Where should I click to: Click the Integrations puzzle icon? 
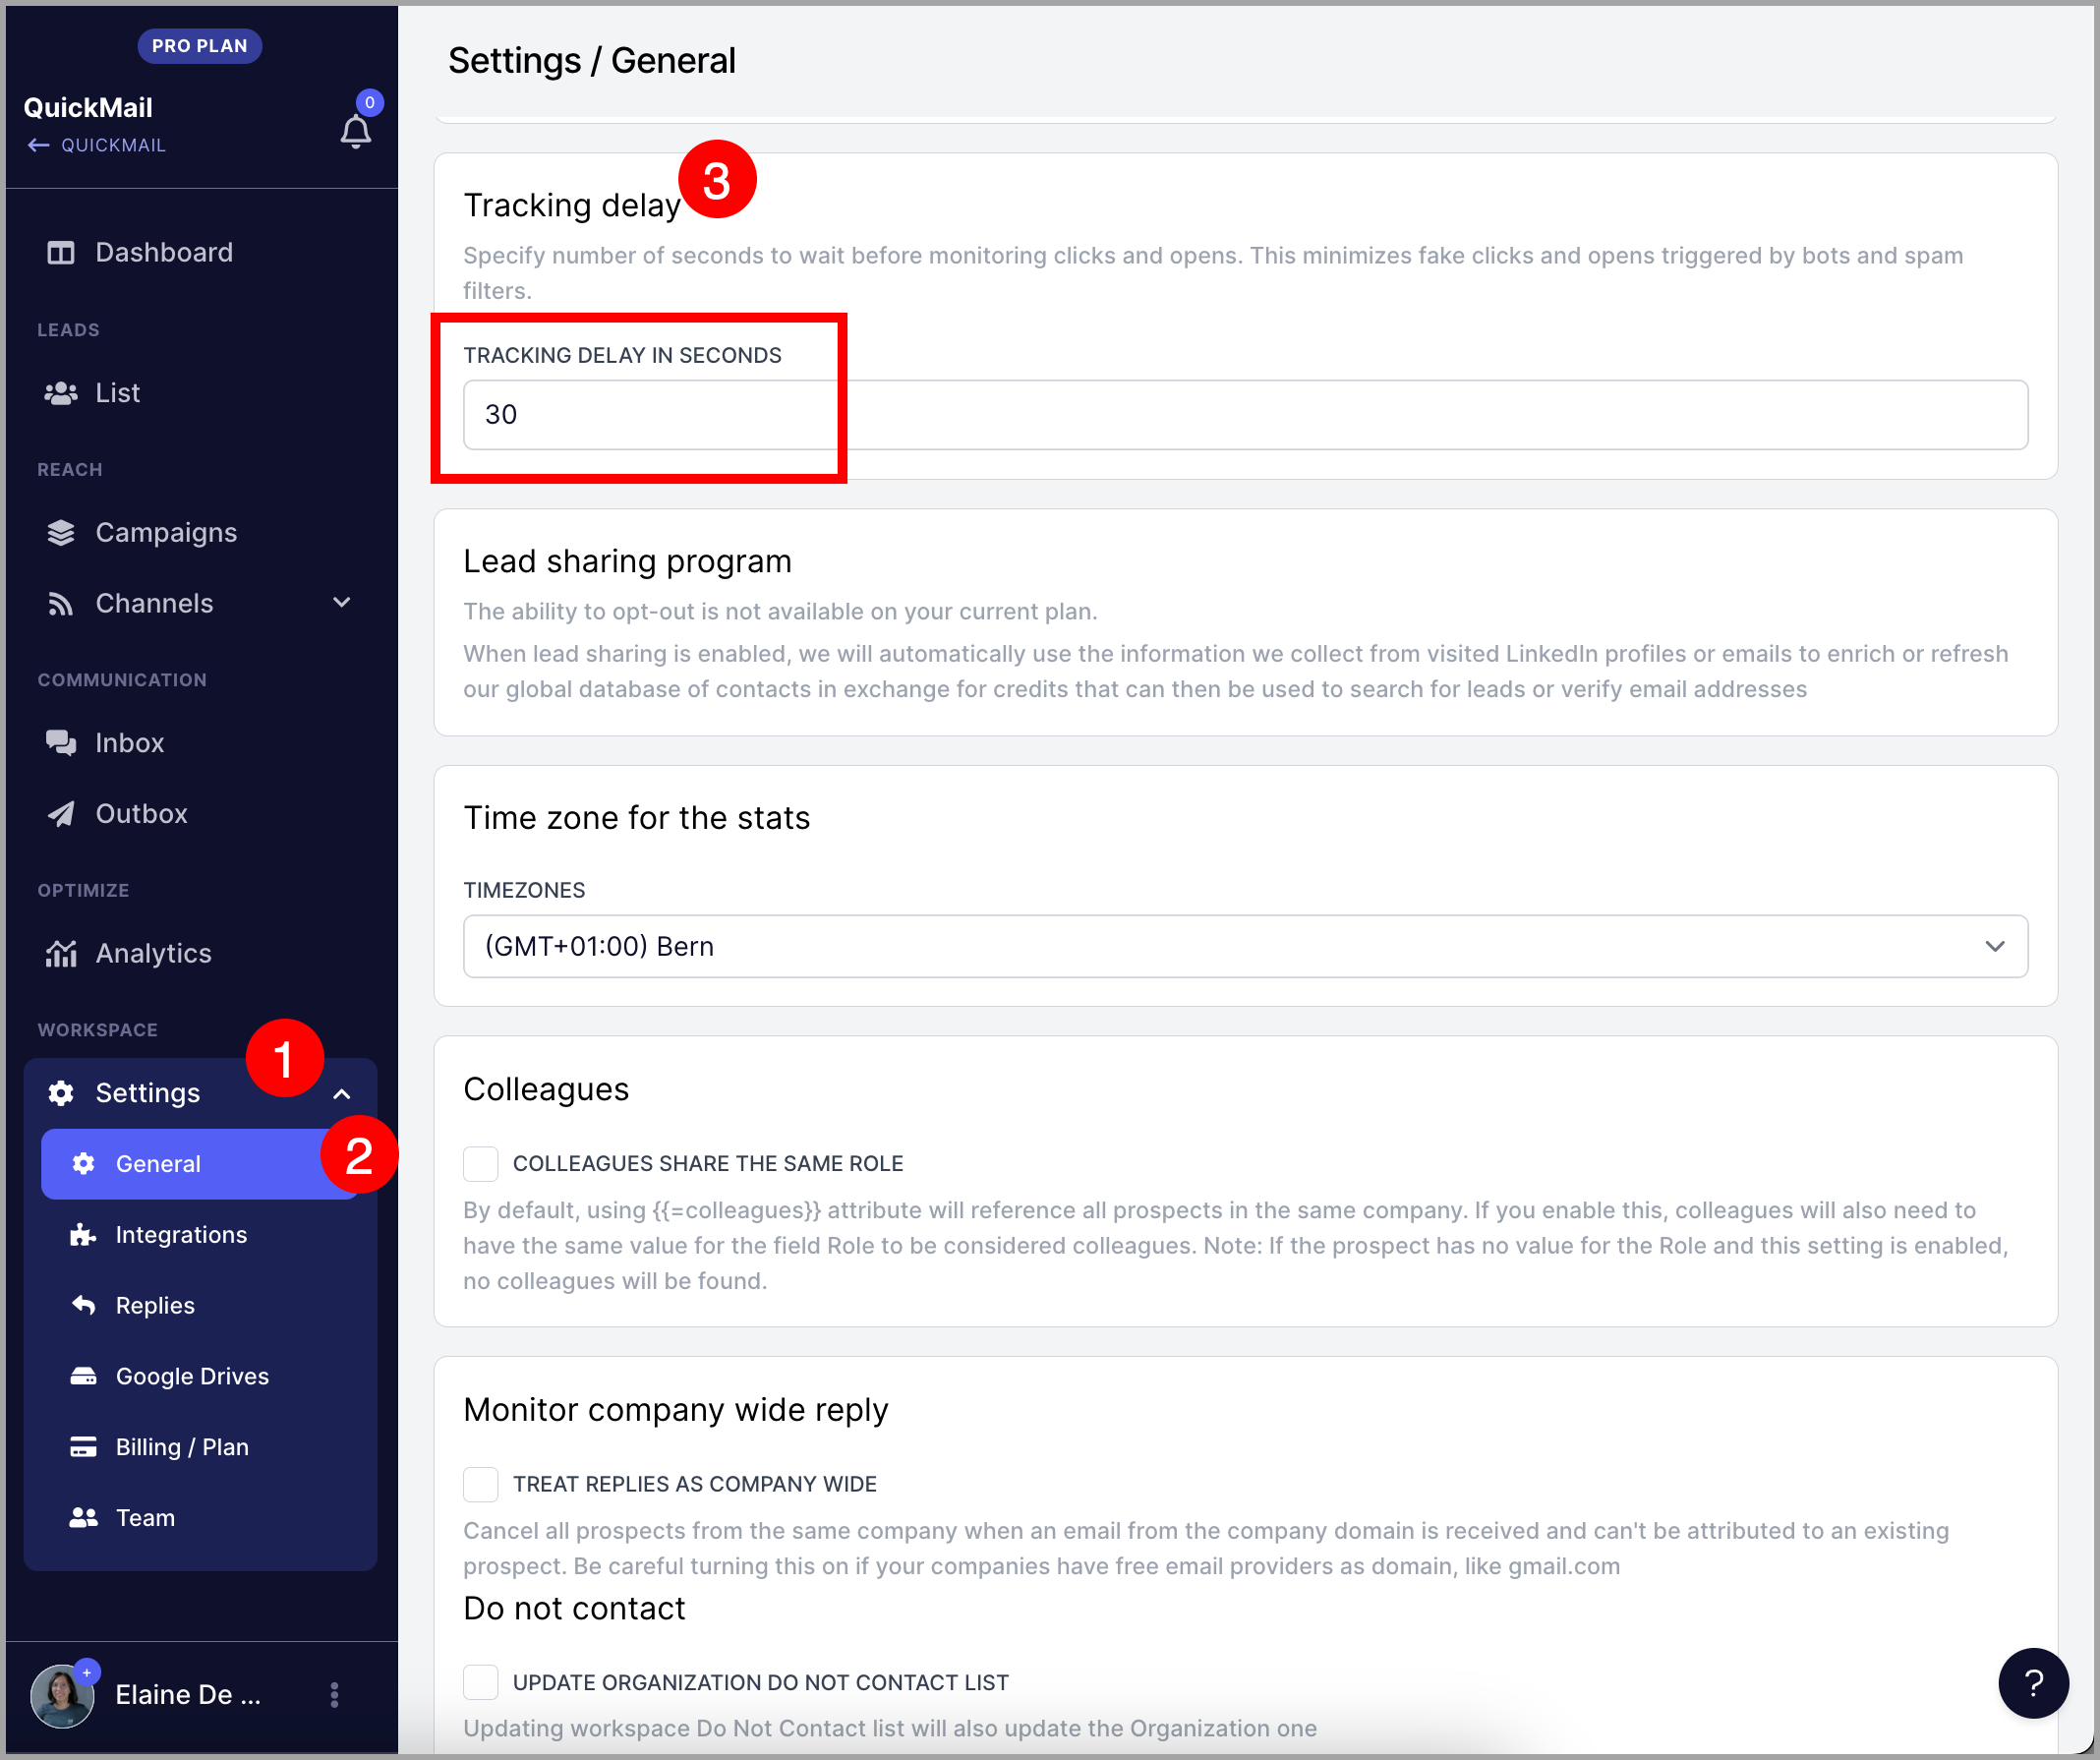(84, 1235)
